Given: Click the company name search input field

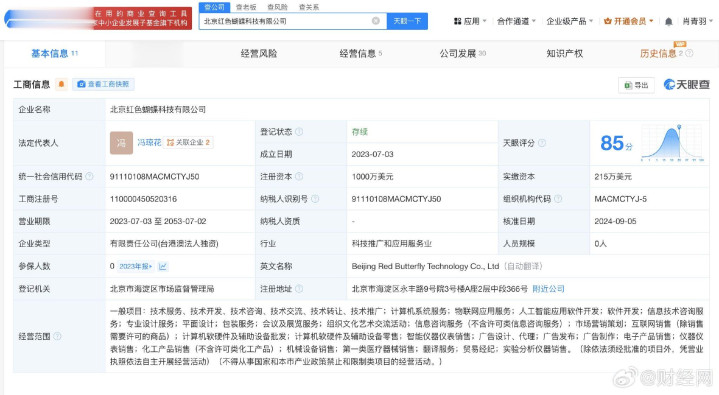Looking at the screenshot, I should point(285,21).
